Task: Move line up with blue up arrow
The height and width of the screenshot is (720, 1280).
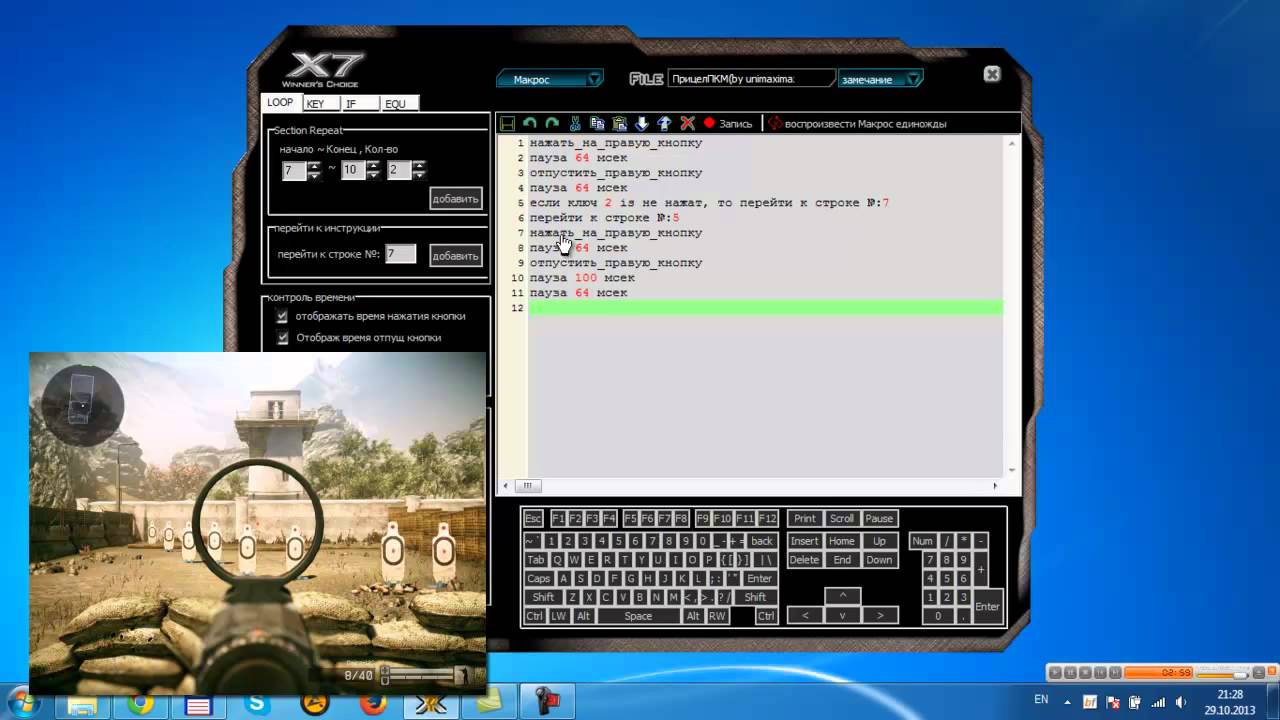Action: click(664, 124)
